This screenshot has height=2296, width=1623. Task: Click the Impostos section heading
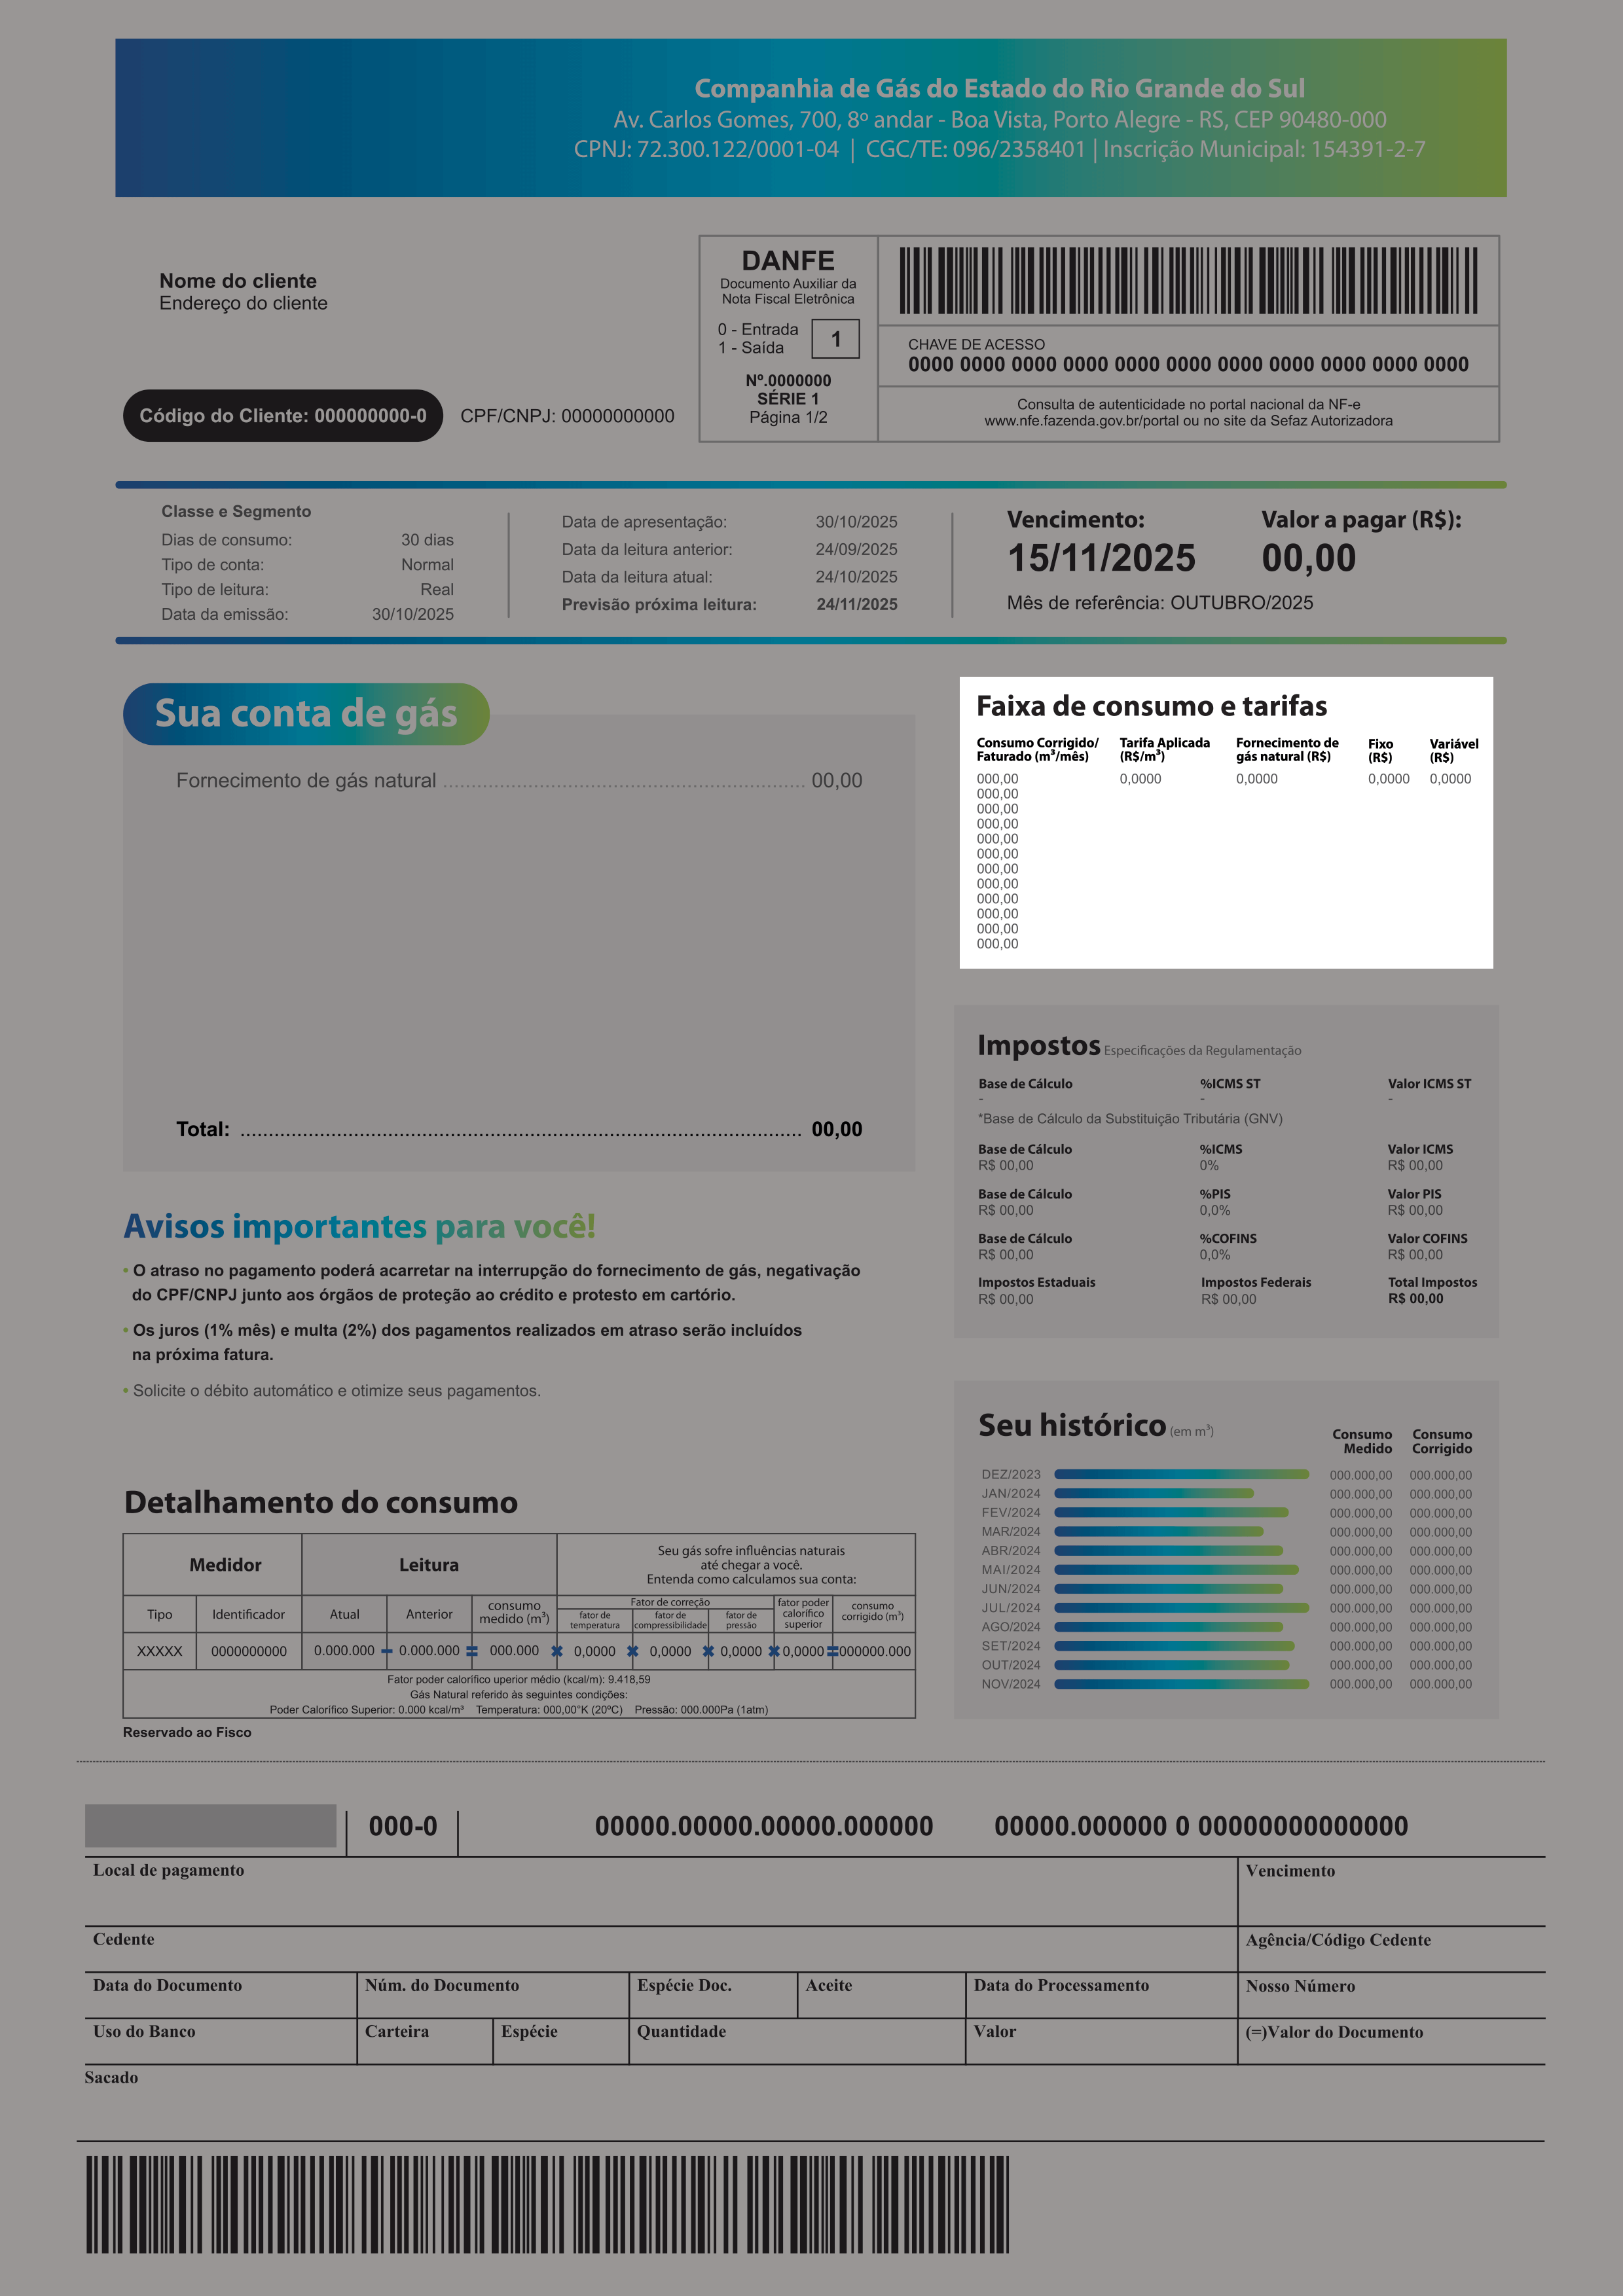pyautogui.click(x=1038, y=1045)
